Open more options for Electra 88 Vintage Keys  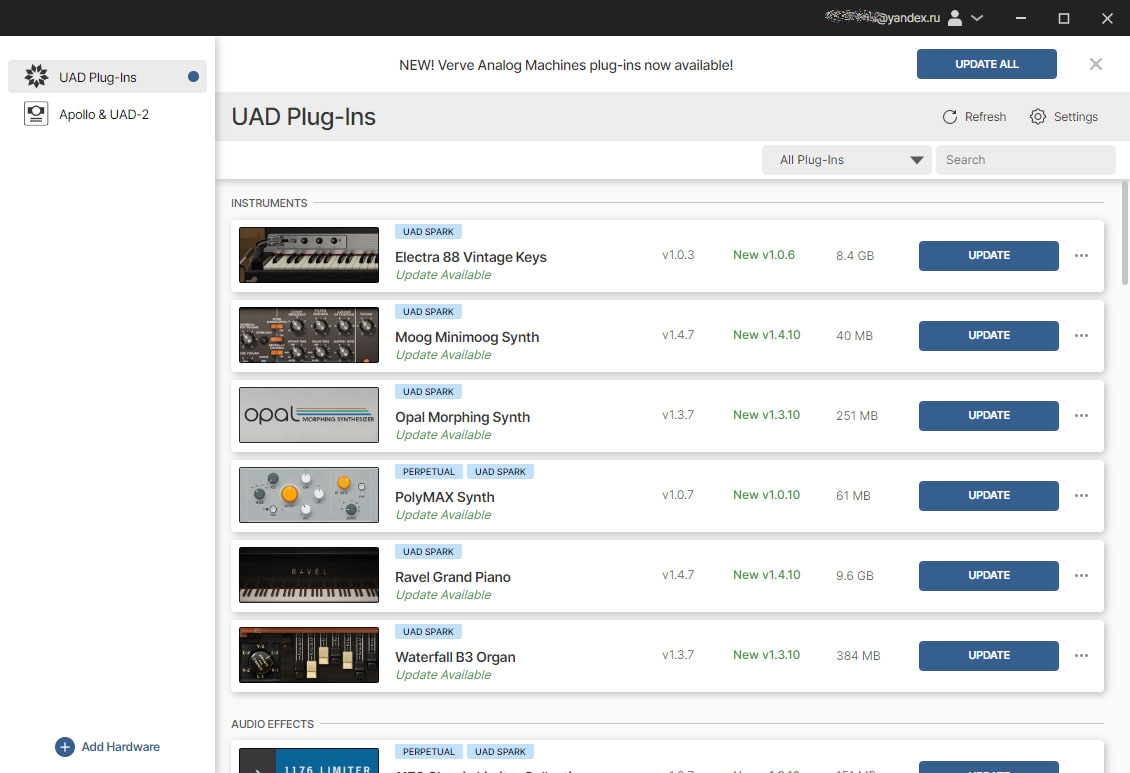click(1081, 256)
